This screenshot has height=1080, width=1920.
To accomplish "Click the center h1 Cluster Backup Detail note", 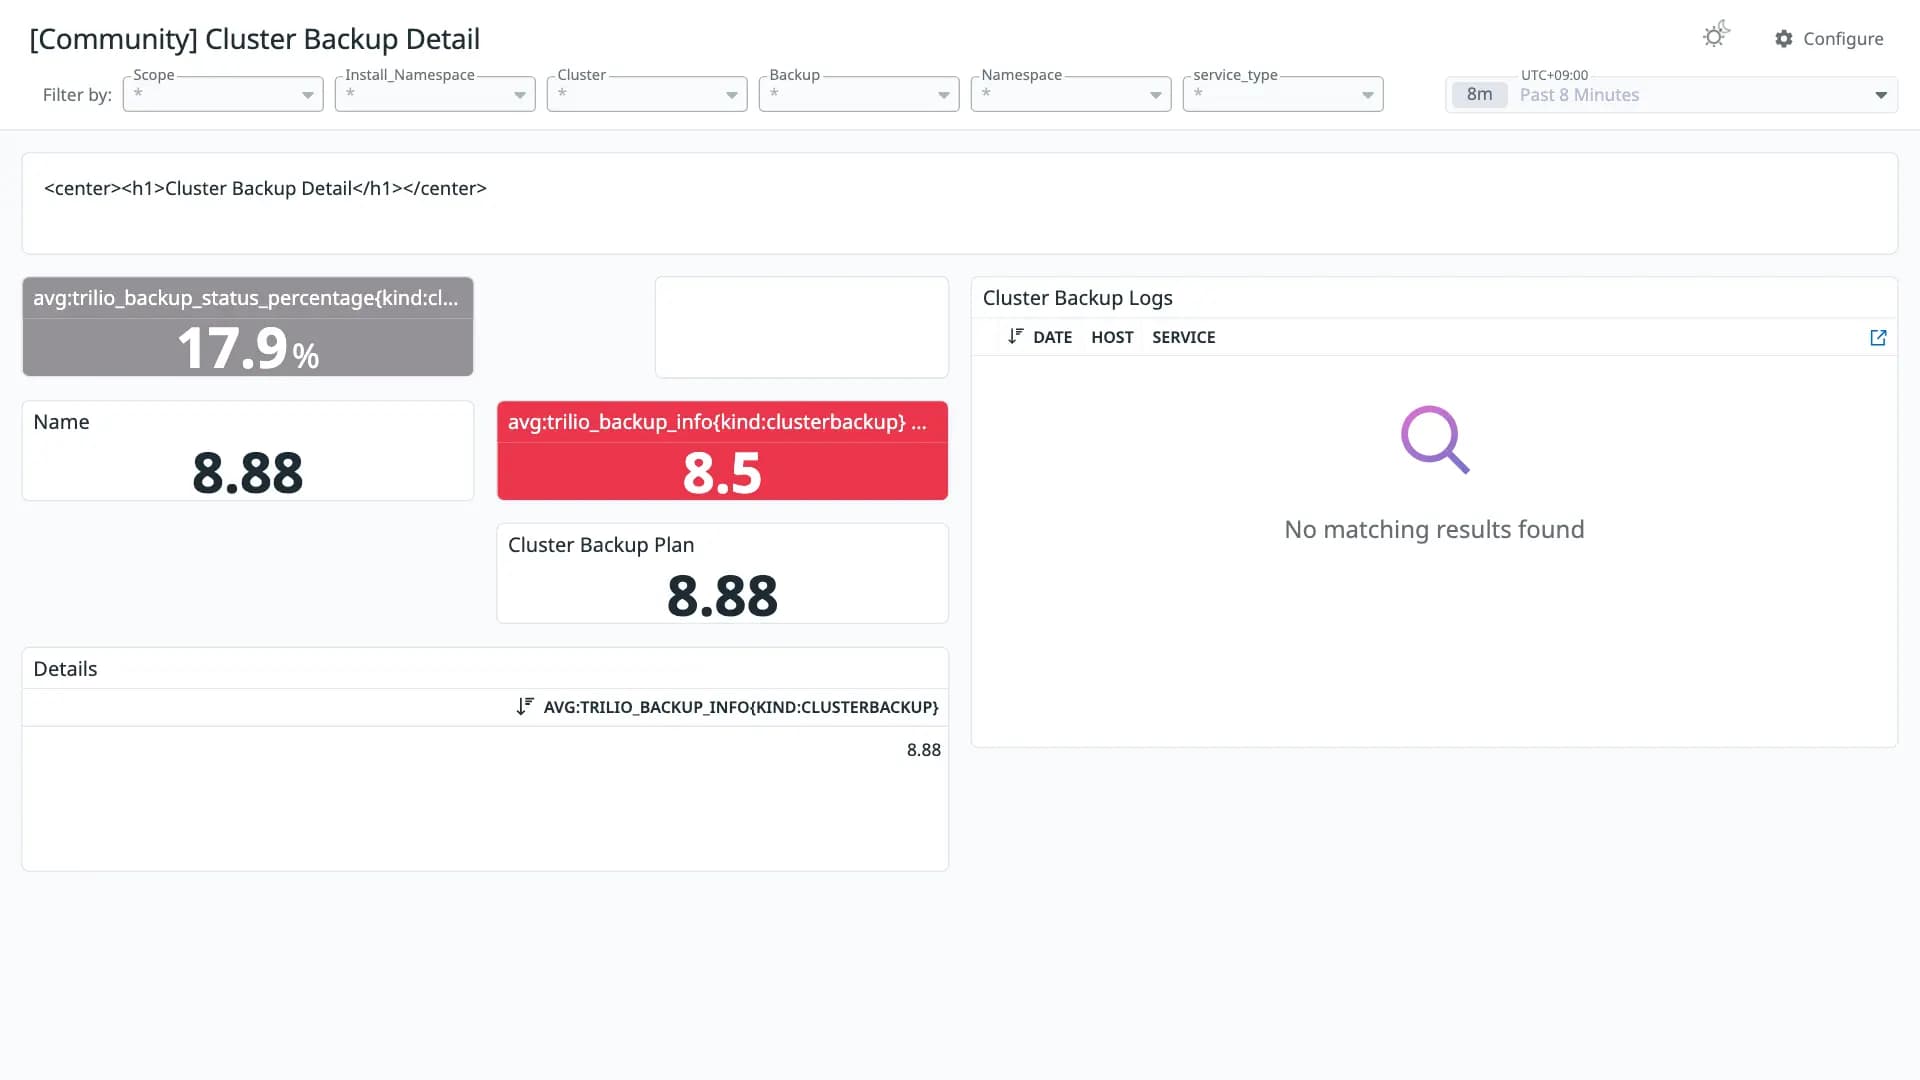I will [265, 188].
